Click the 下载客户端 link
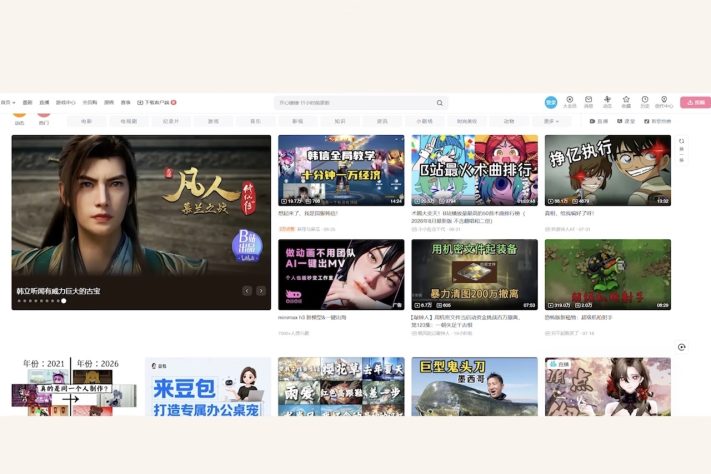Viewport: 711px width, 474px height. 154,103
